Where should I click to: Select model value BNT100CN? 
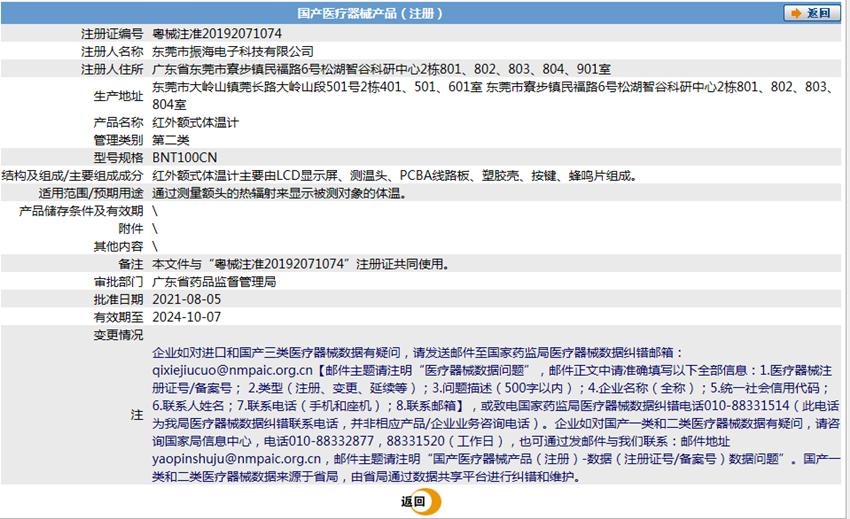tap(184, 158)
